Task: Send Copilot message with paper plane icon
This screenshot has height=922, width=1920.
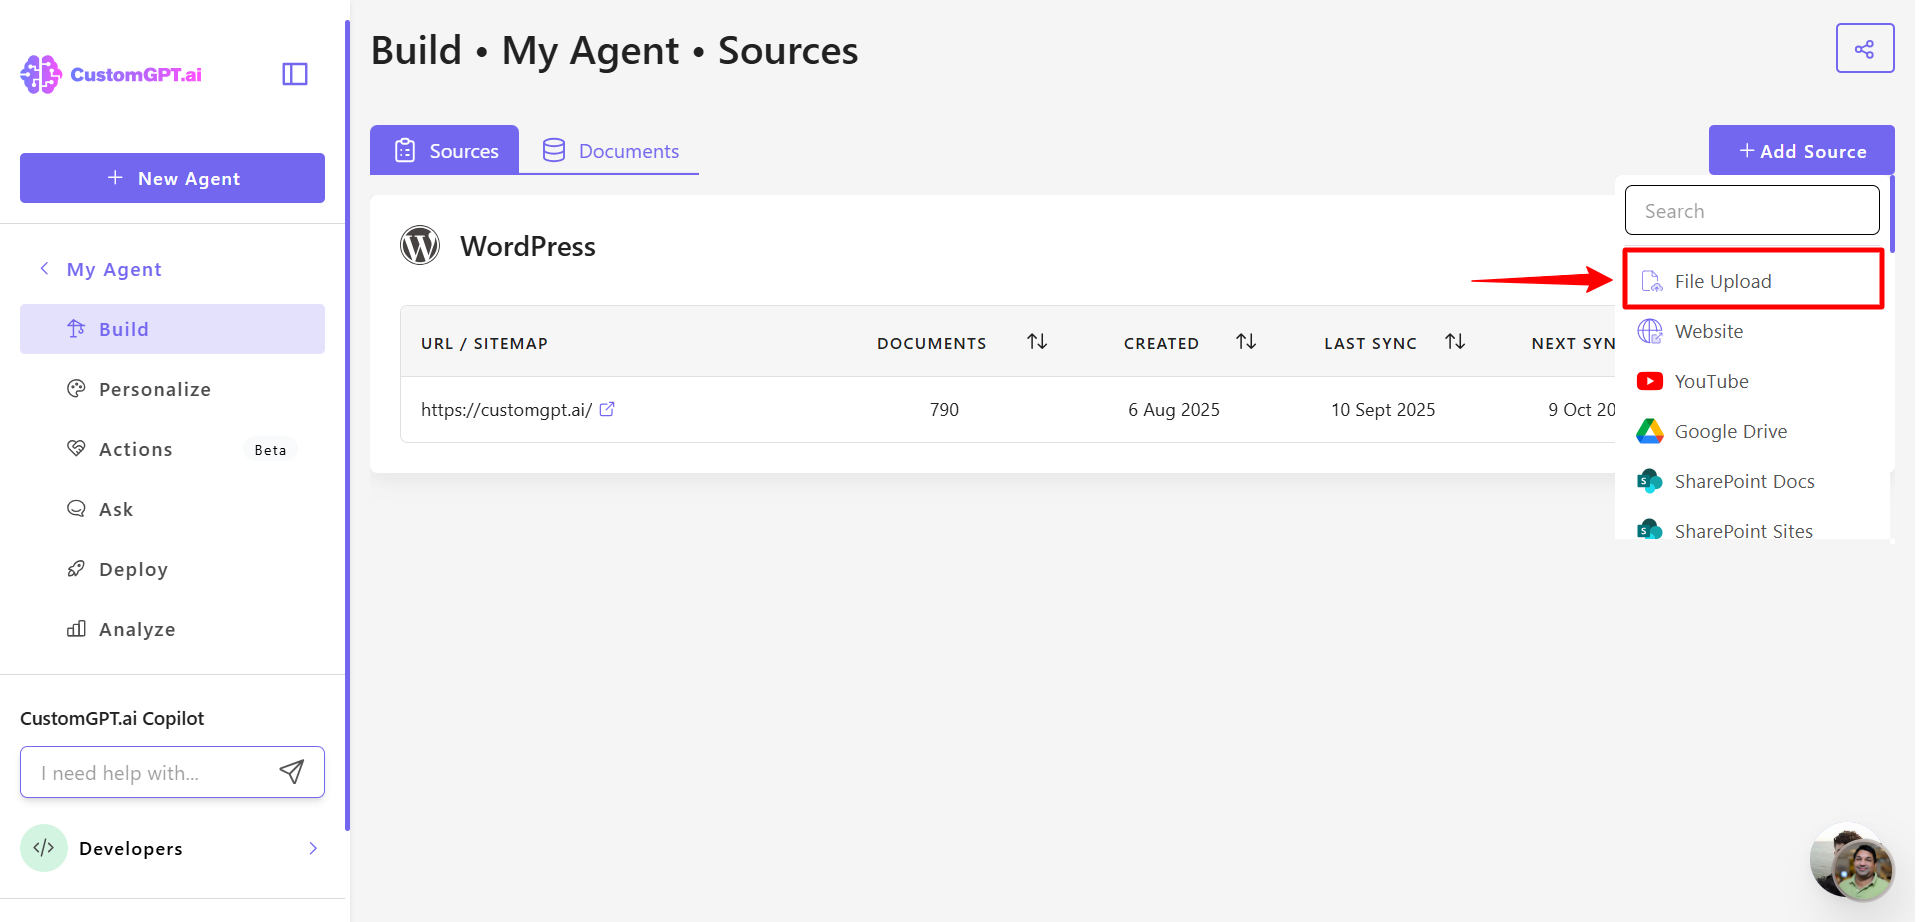Action: tap(291, 772)
